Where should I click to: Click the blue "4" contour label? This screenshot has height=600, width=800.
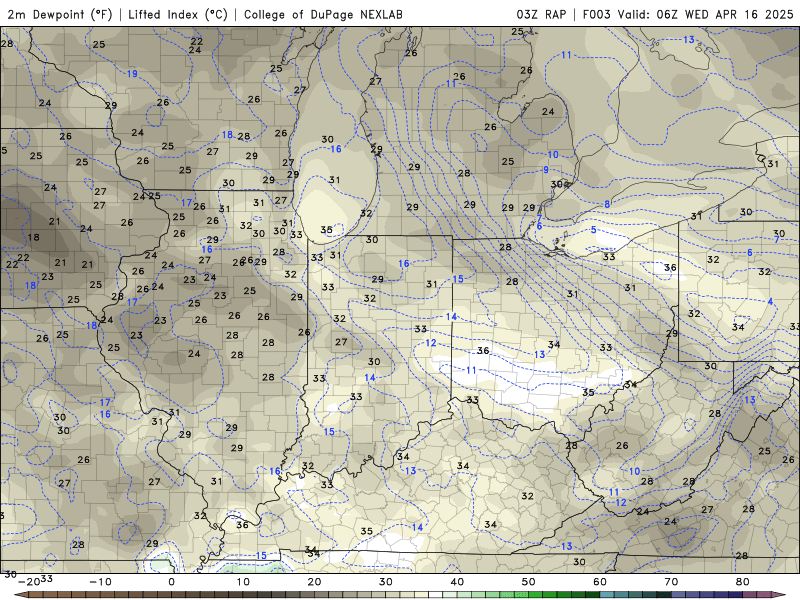(770, 302)
